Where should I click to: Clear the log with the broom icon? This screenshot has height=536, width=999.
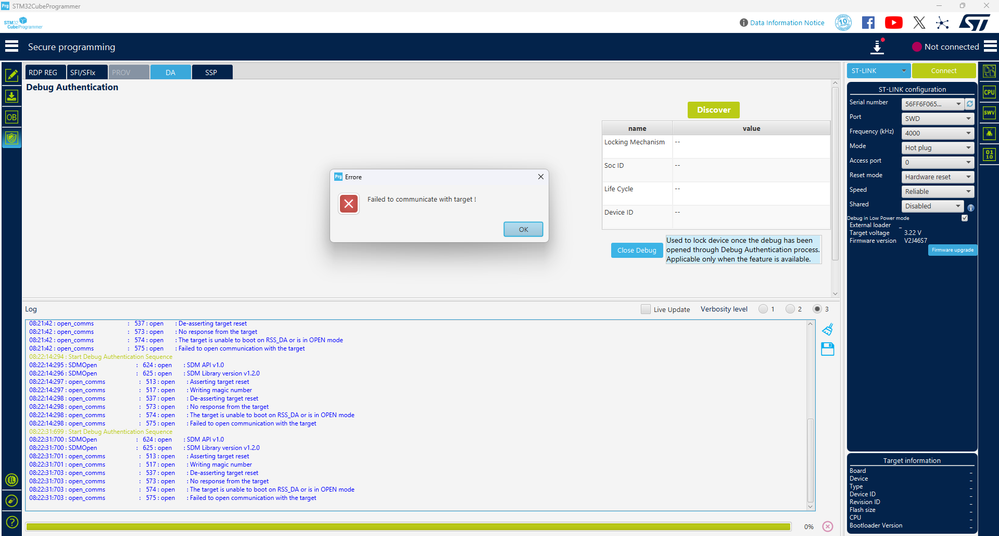coord(828,330)
